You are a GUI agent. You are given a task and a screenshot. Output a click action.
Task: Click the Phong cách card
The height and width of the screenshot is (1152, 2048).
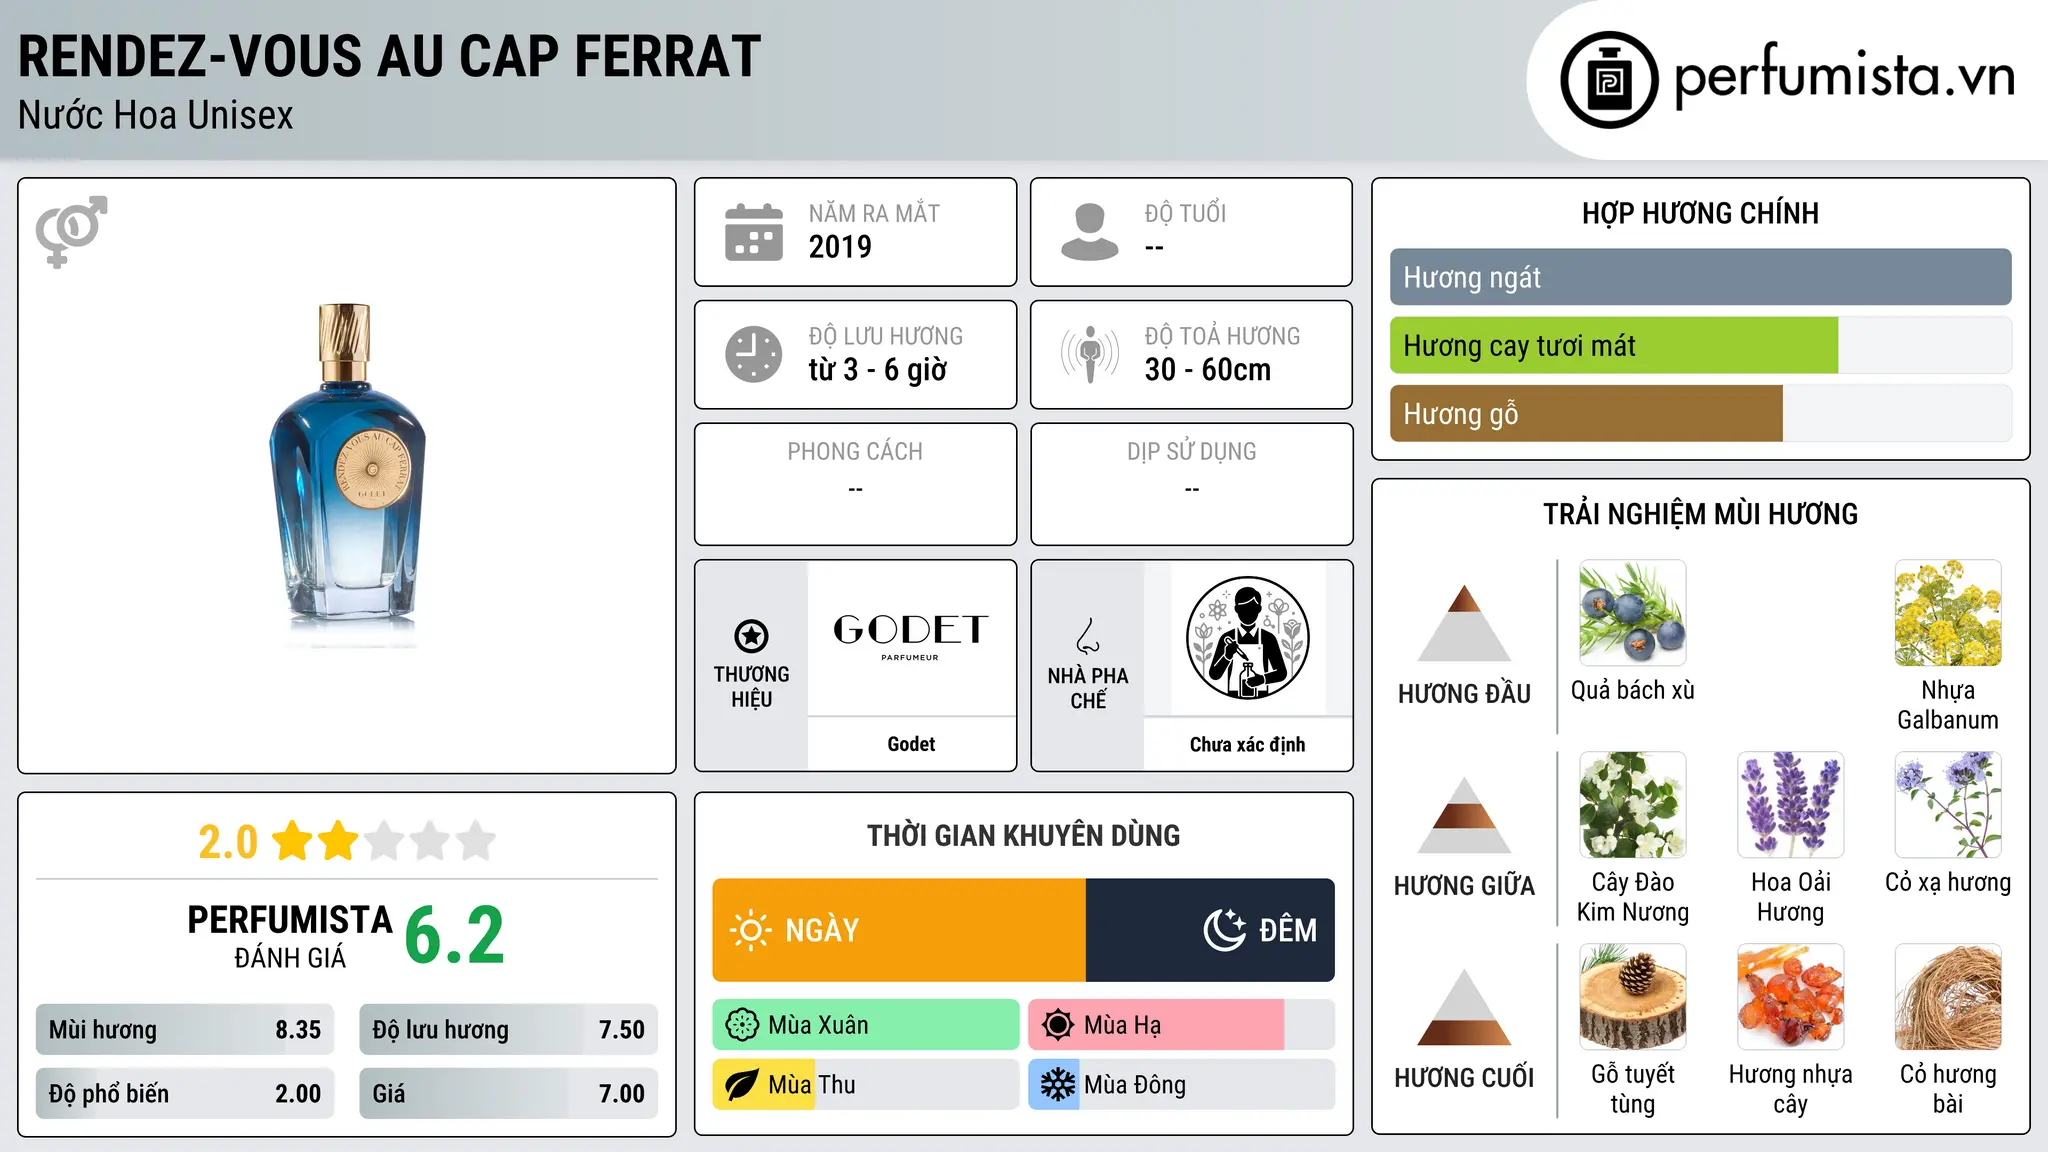(855, 484)
